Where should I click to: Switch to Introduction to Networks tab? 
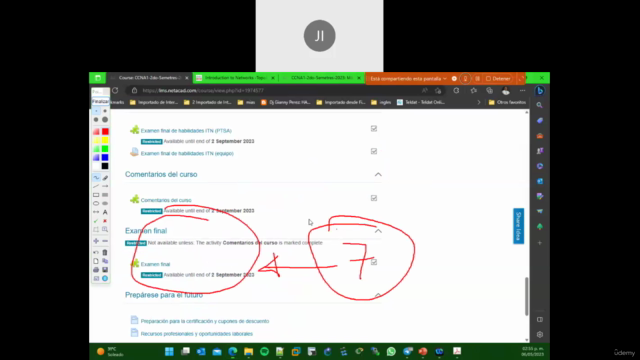236,78
